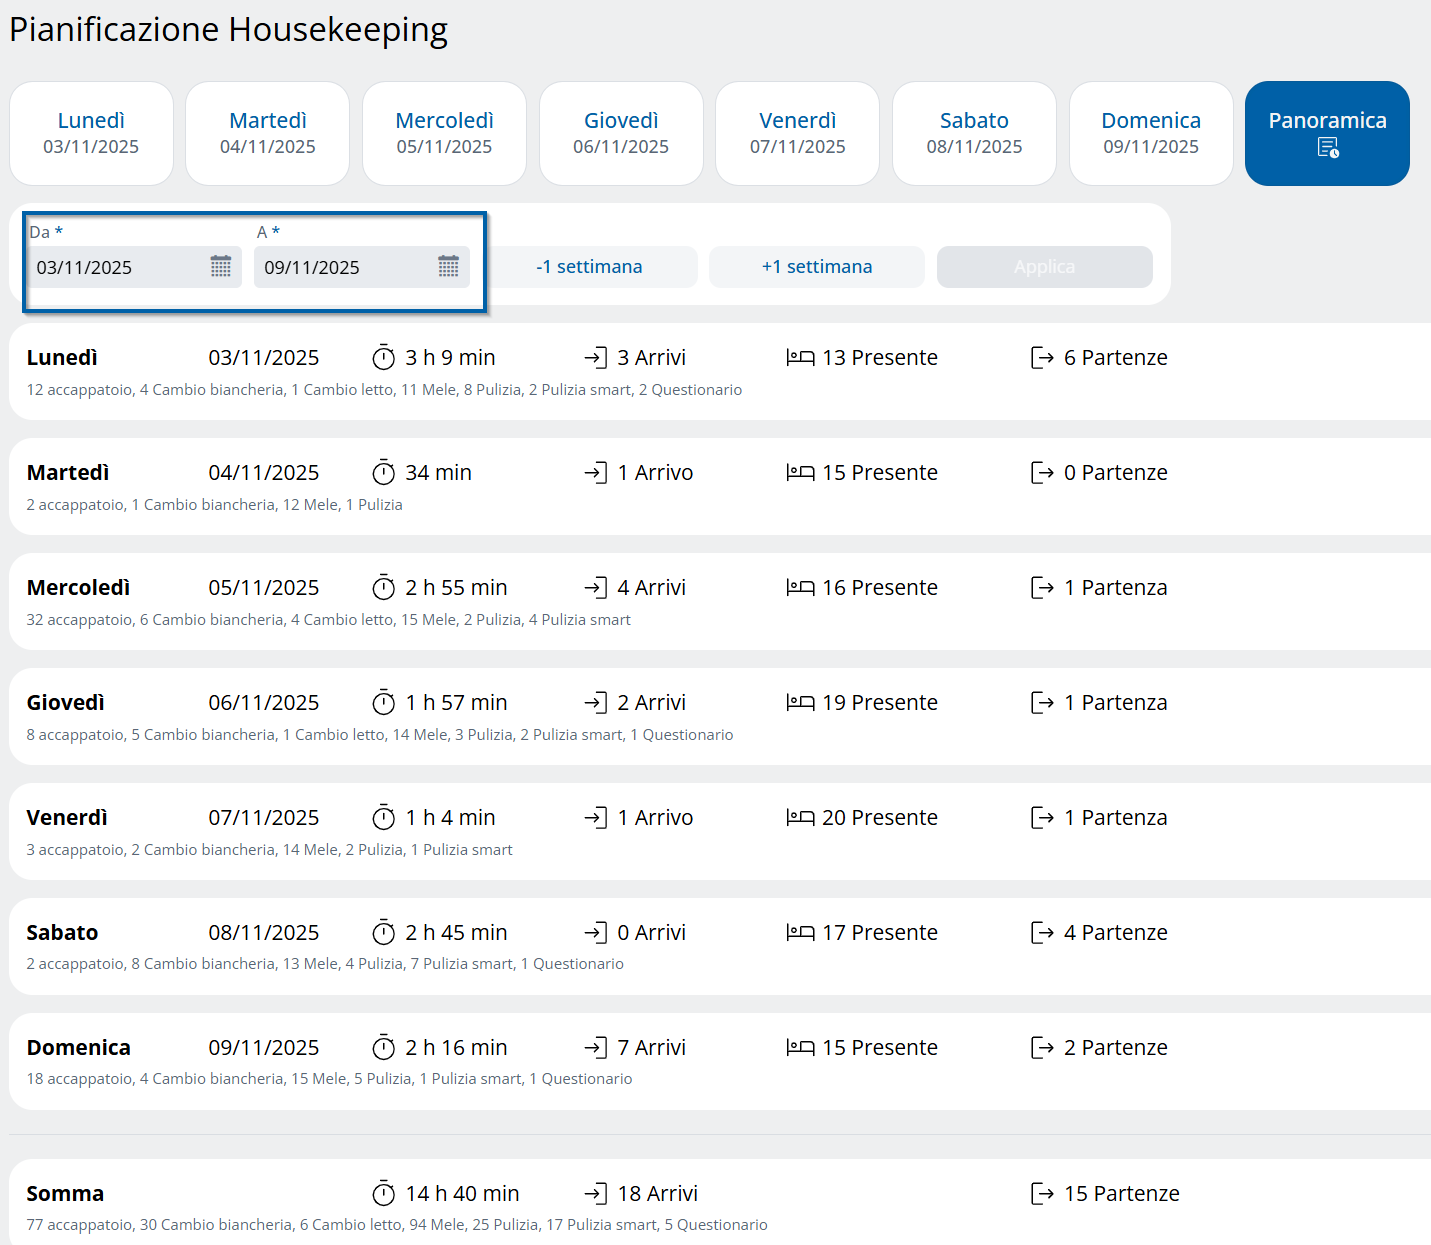This screenshot has width=1431, height=1245.
Task: Go back with -1 settimana button
Action: coord(589,267)
